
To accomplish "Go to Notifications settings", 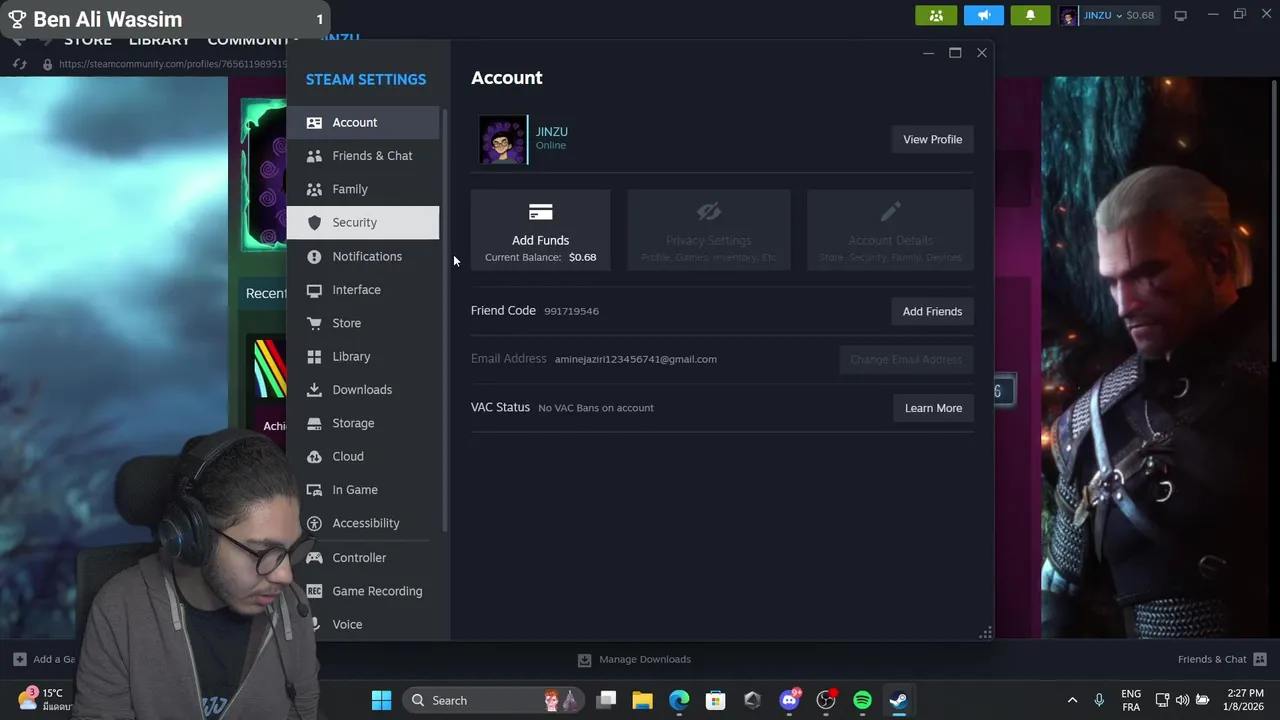I will [x=362, y=256].
